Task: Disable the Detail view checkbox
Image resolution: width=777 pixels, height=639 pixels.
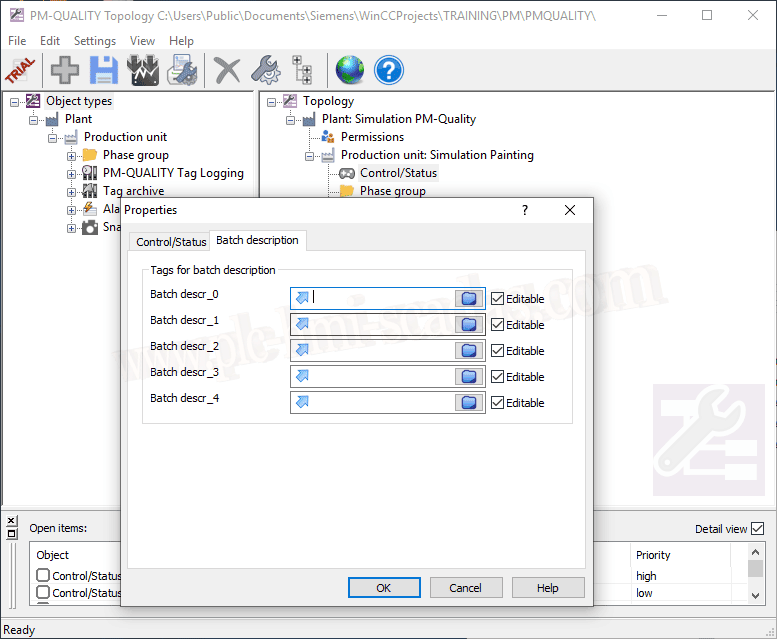Action: [757, 528]
